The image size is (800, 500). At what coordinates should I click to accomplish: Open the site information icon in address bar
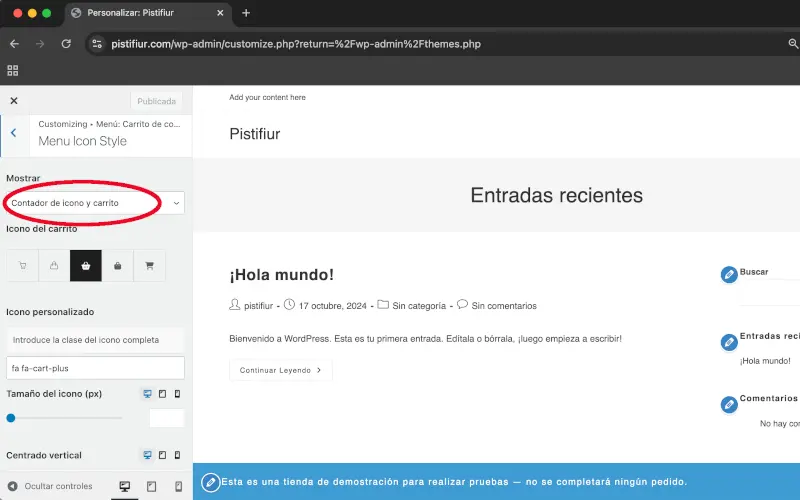pos(97,44)
